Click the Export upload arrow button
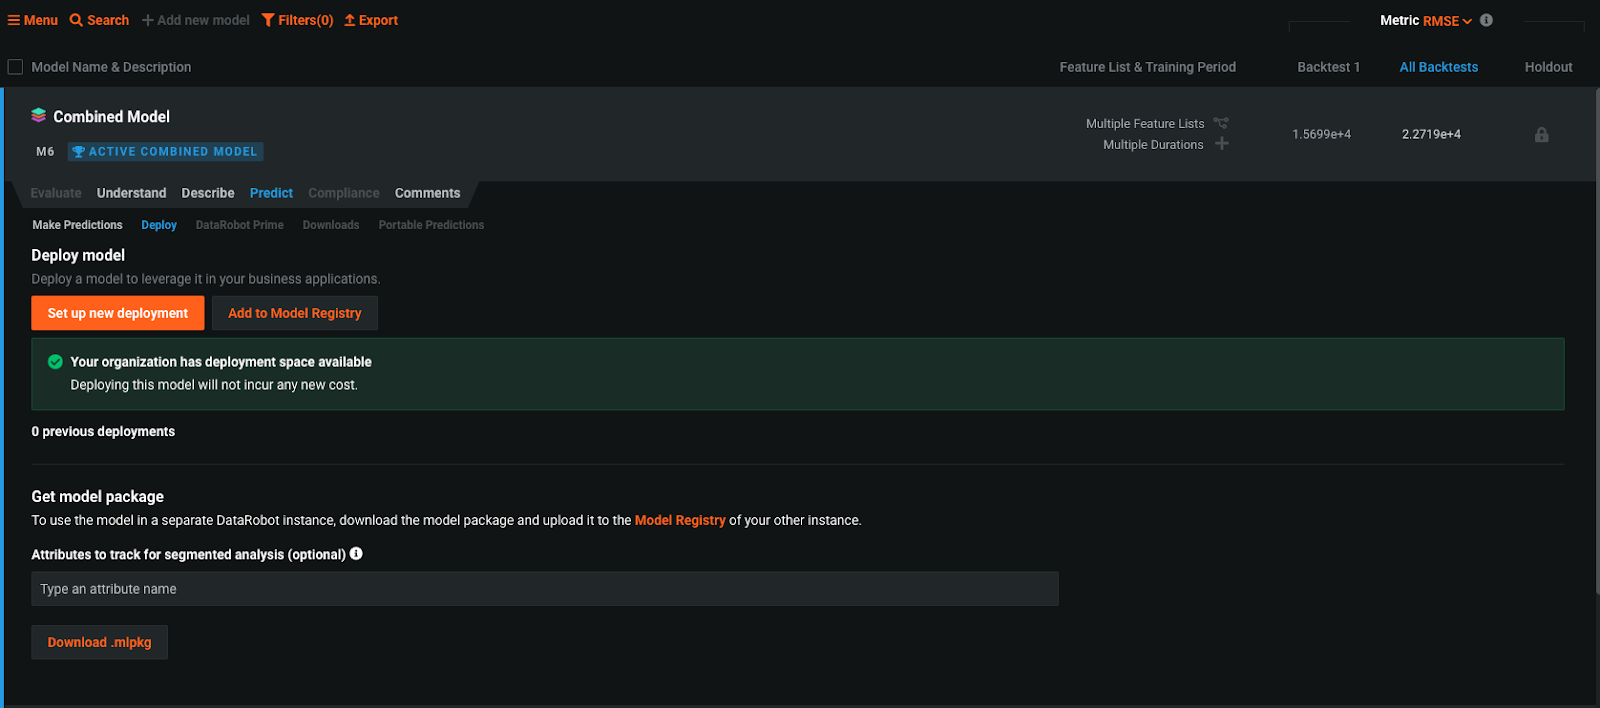 [371, 20]
